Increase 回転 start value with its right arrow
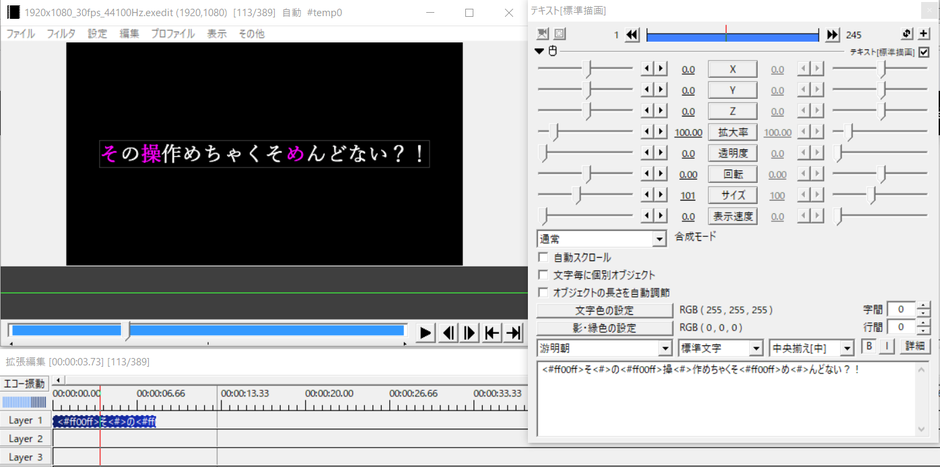 tap(661, 174)
